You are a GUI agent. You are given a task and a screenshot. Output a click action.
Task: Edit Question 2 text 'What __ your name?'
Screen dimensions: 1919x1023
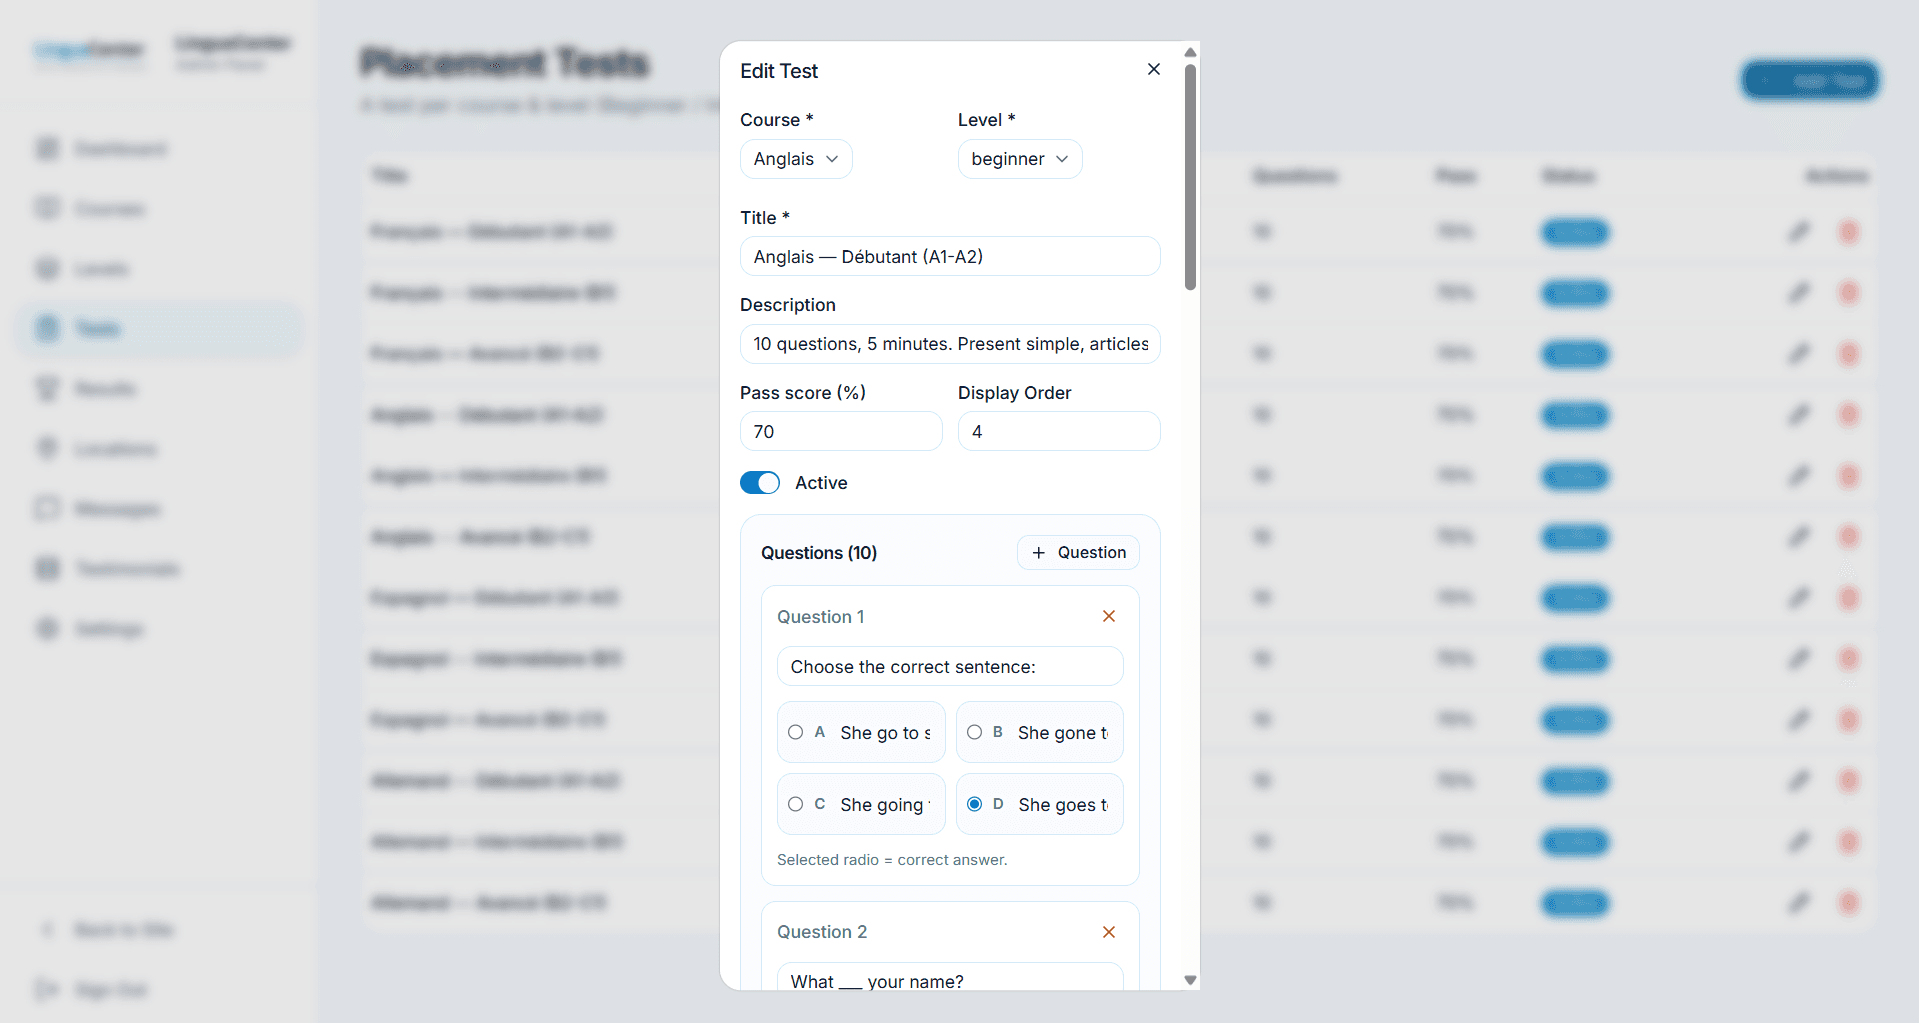coord(950,977)
